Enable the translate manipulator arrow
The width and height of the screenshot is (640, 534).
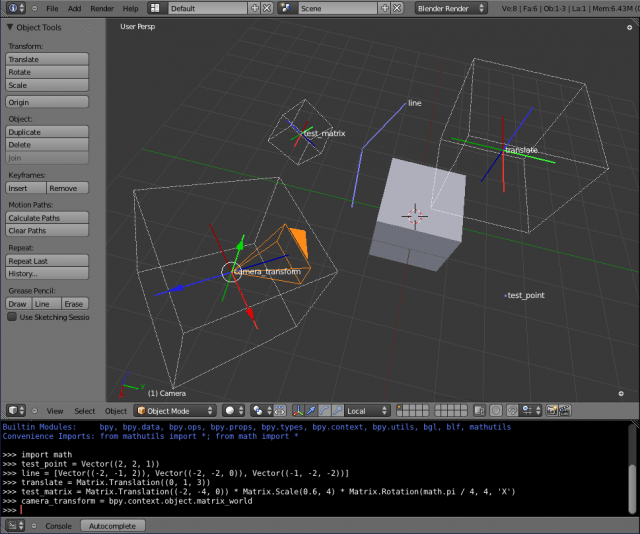coord(311,410)
